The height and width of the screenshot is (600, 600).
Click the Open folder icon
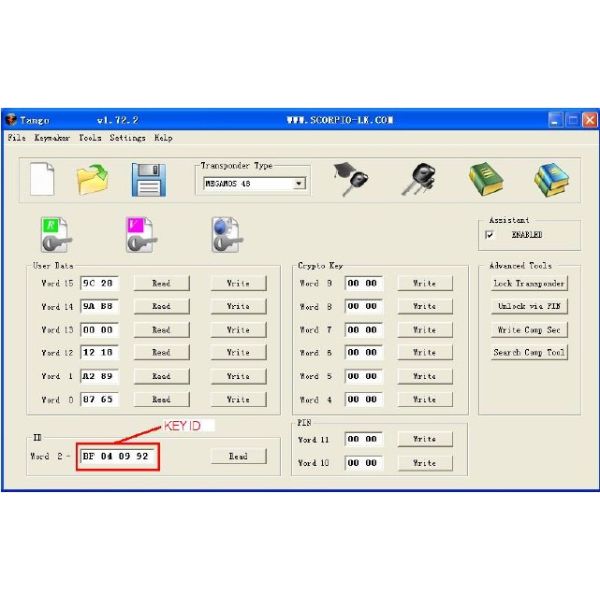pos(93,179)
